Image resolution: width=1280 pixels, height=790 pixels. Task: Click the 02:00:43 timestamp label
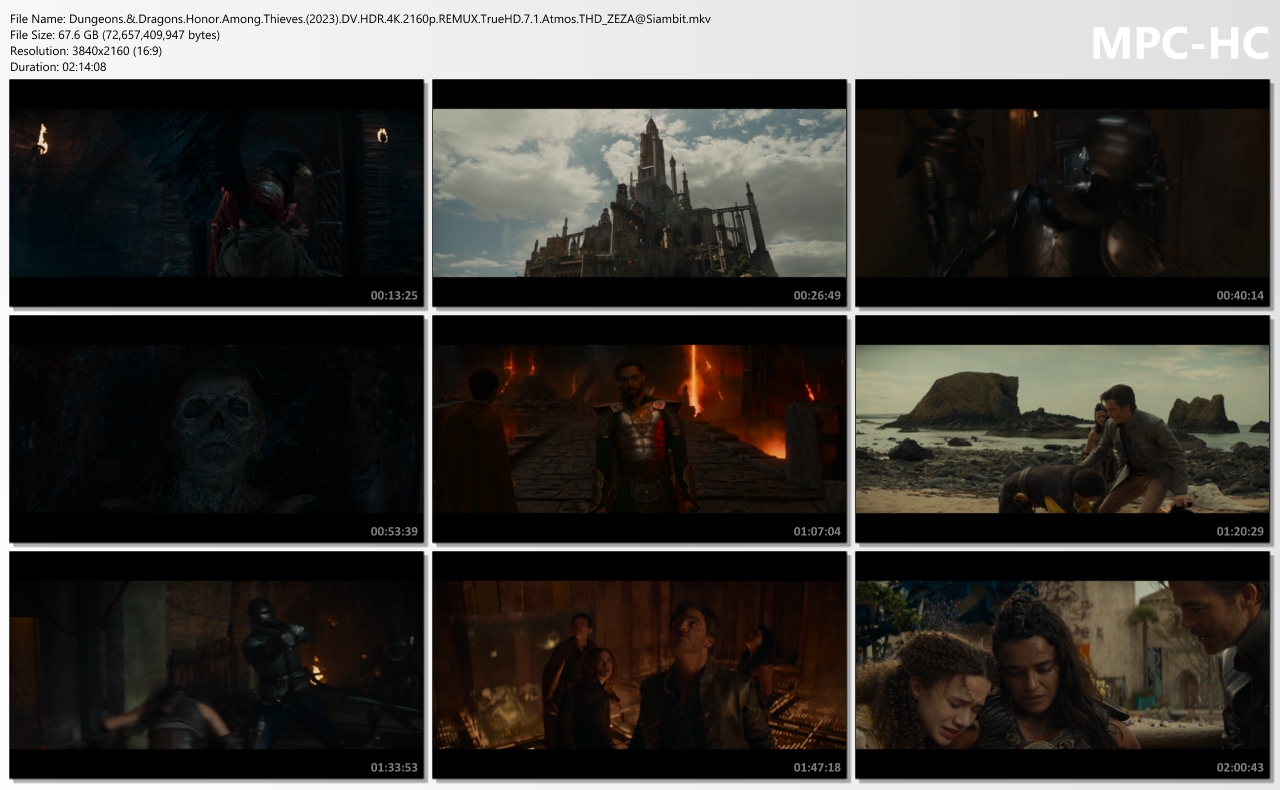tap(1240, 767)
